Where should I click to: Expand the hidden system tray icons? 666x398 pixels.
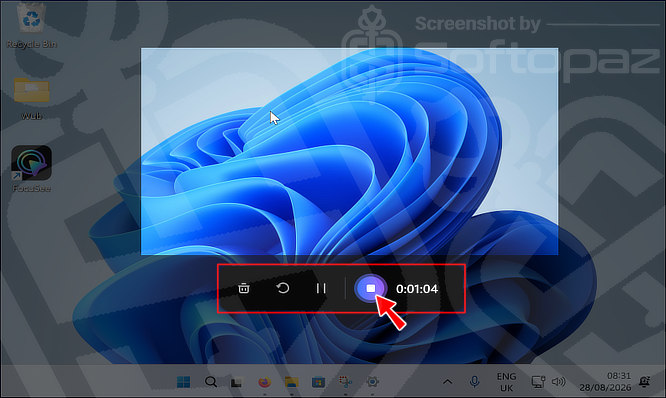click(447, 382)
